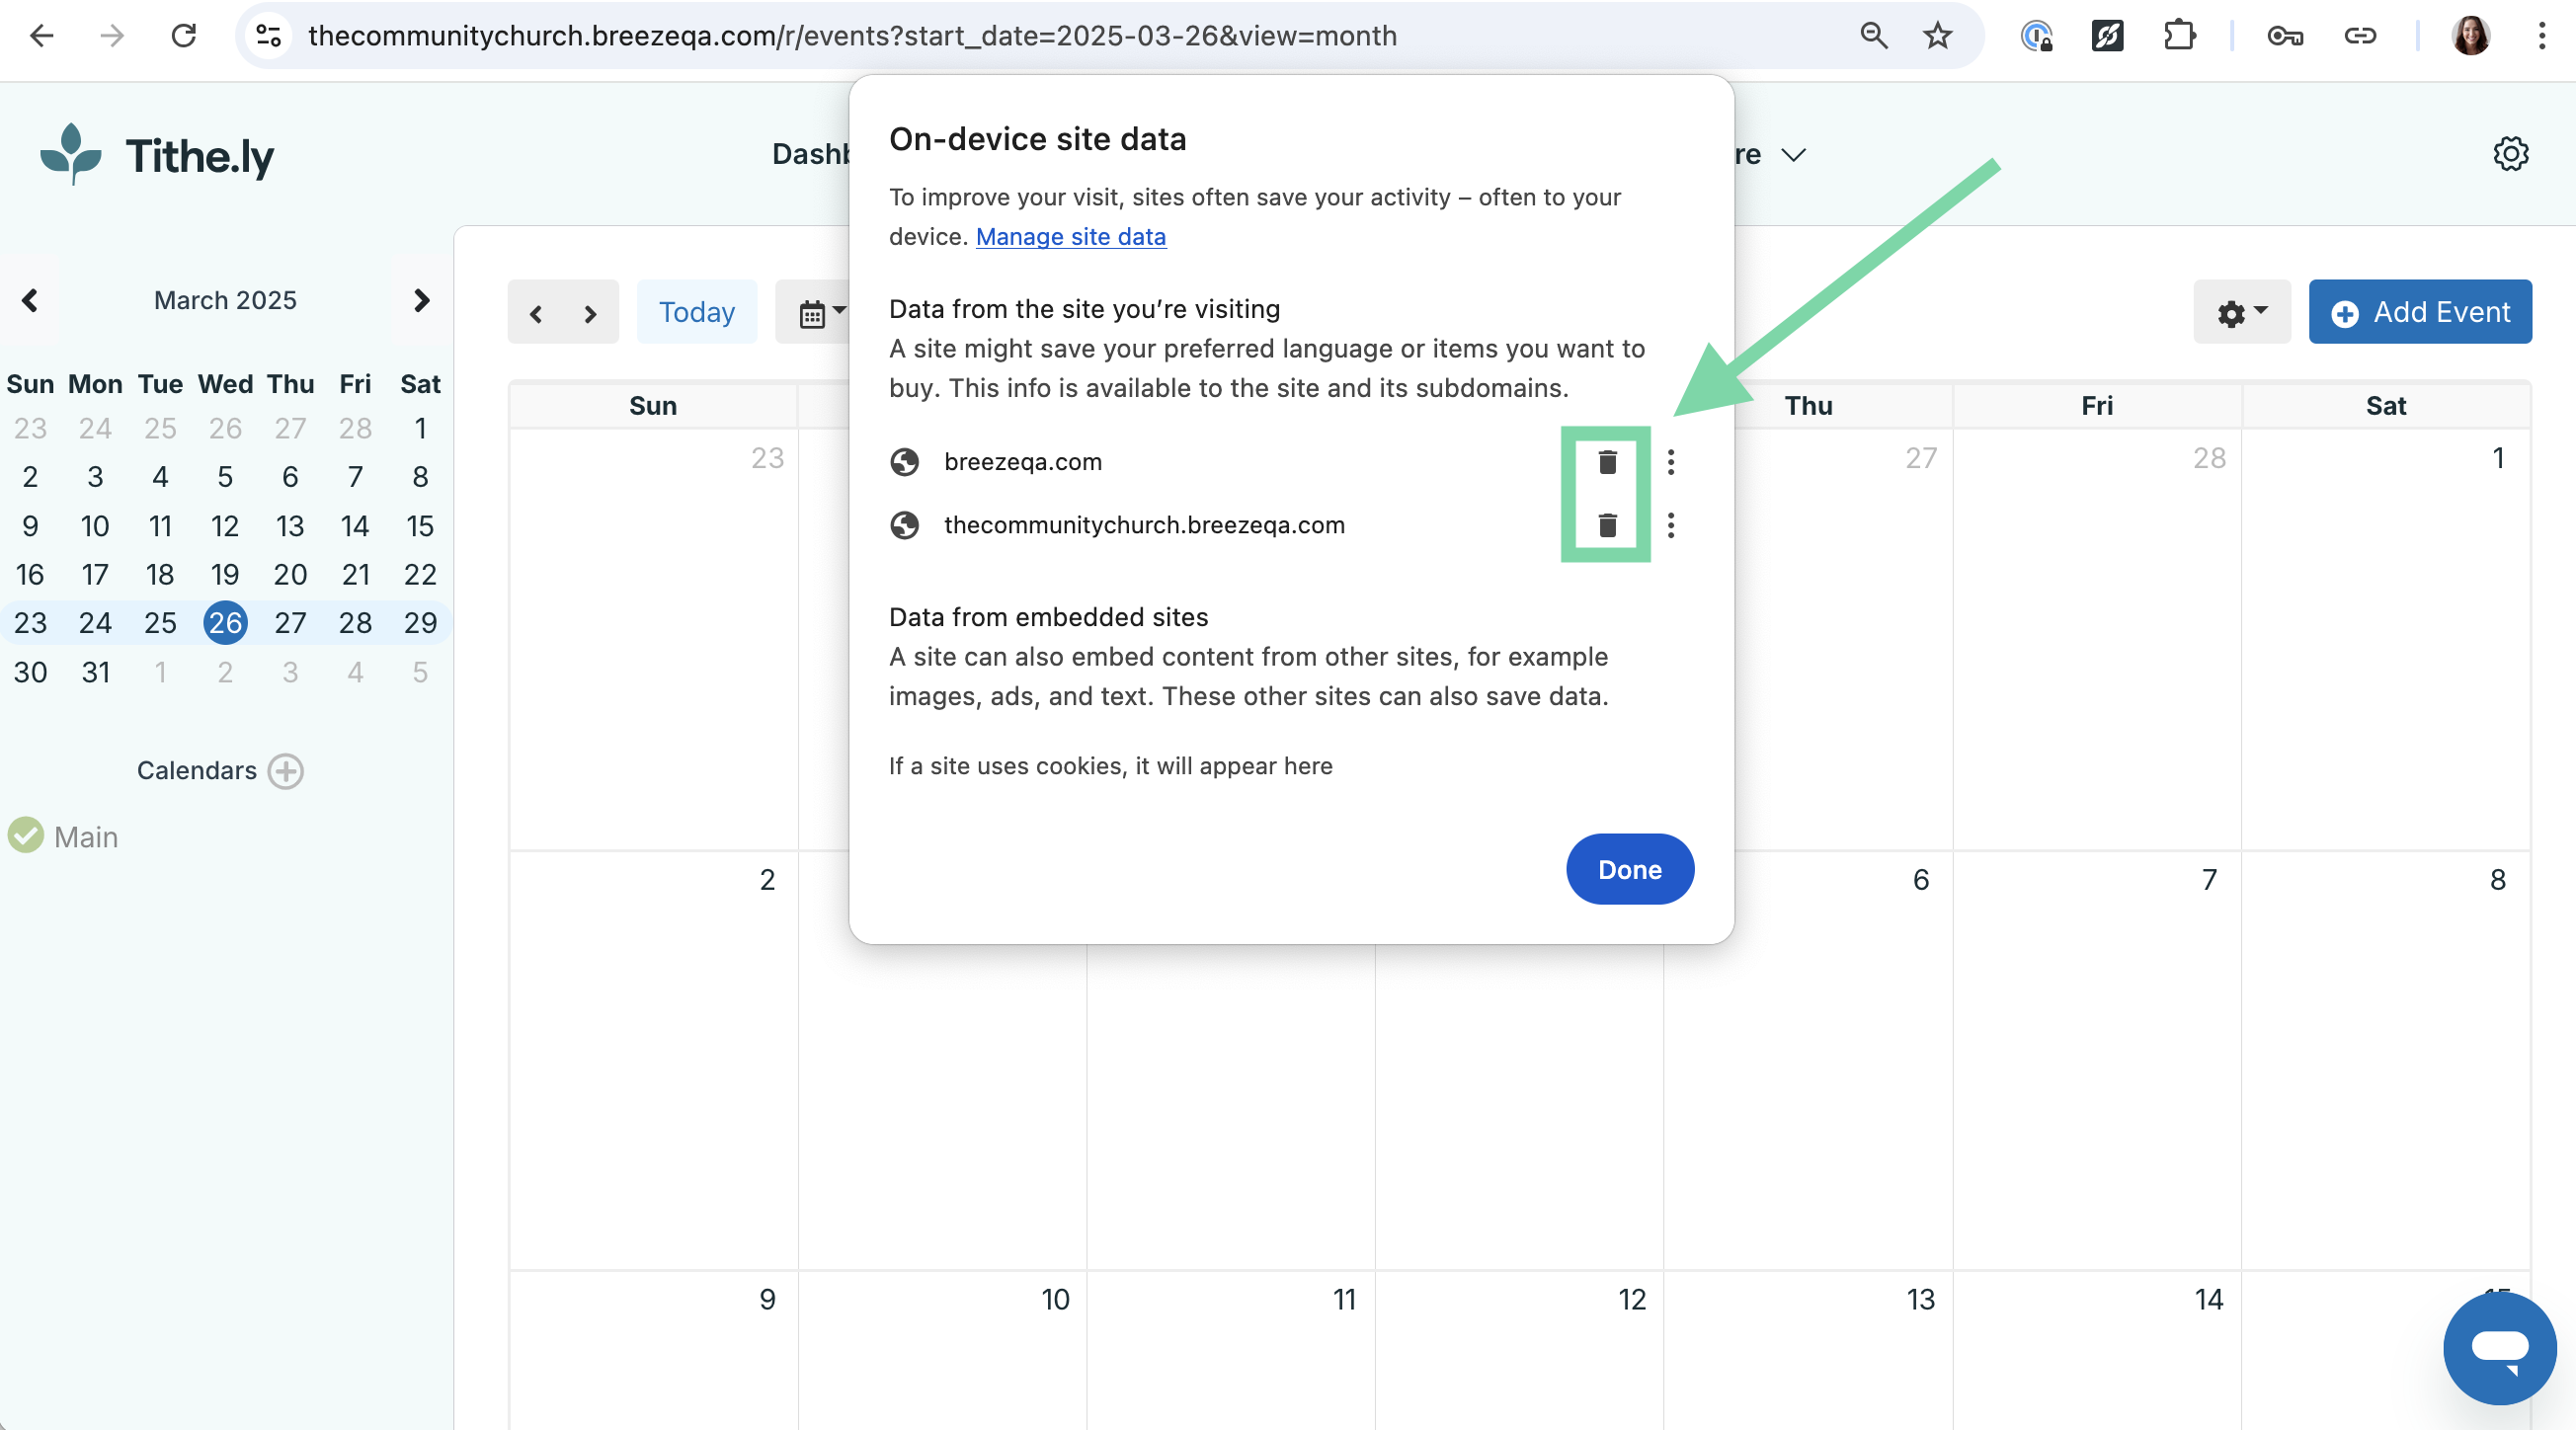Go to previous month in mini calendar
The image size is (2576, 1430).
pos(30,300)
